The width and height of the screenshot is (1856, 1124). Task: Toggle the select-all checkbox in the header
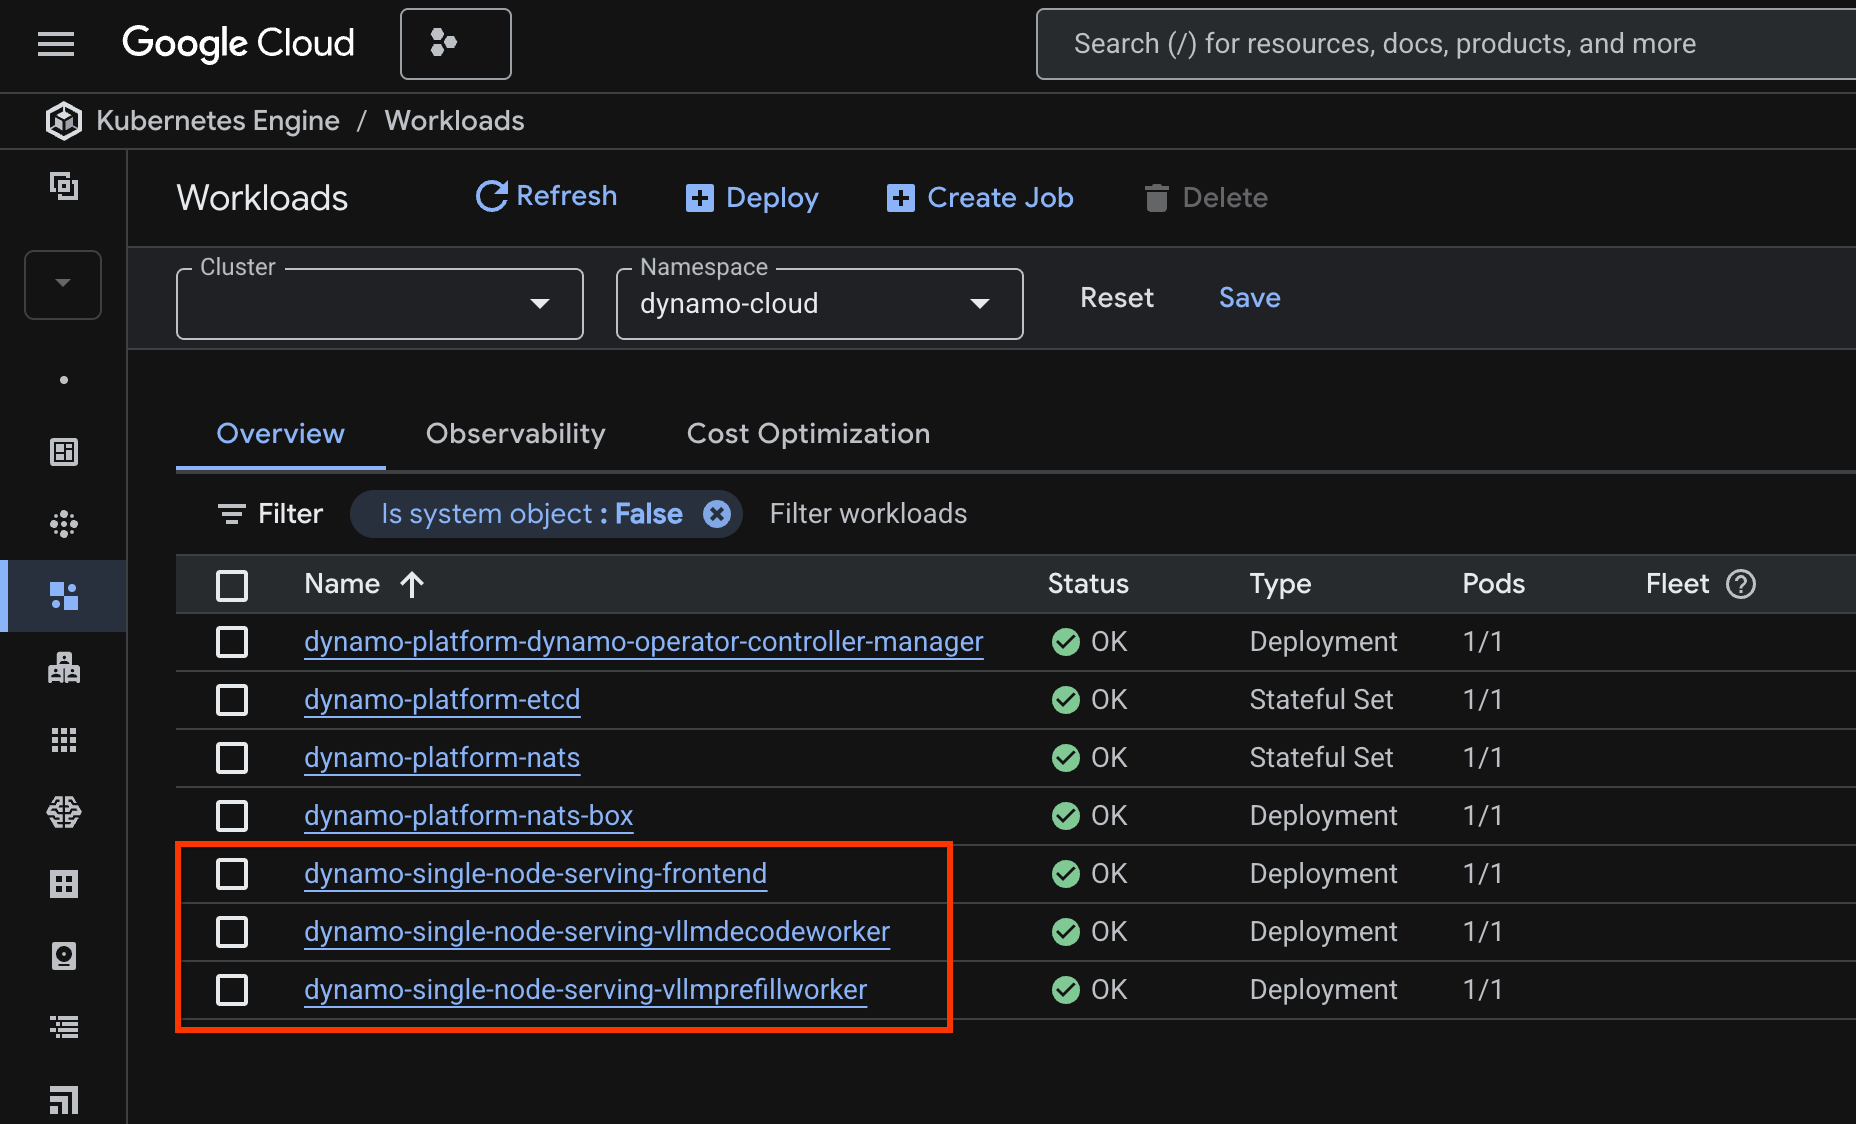[232, 585]
